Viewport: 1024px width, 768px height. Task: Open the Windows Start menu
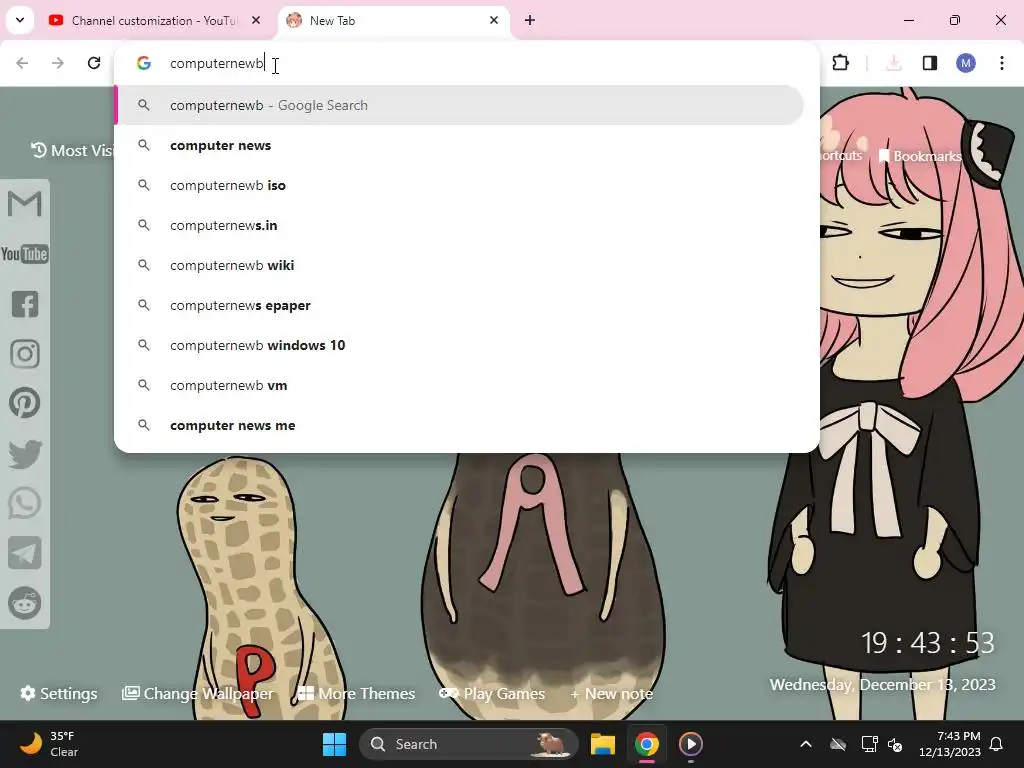[x=334, y=744]
